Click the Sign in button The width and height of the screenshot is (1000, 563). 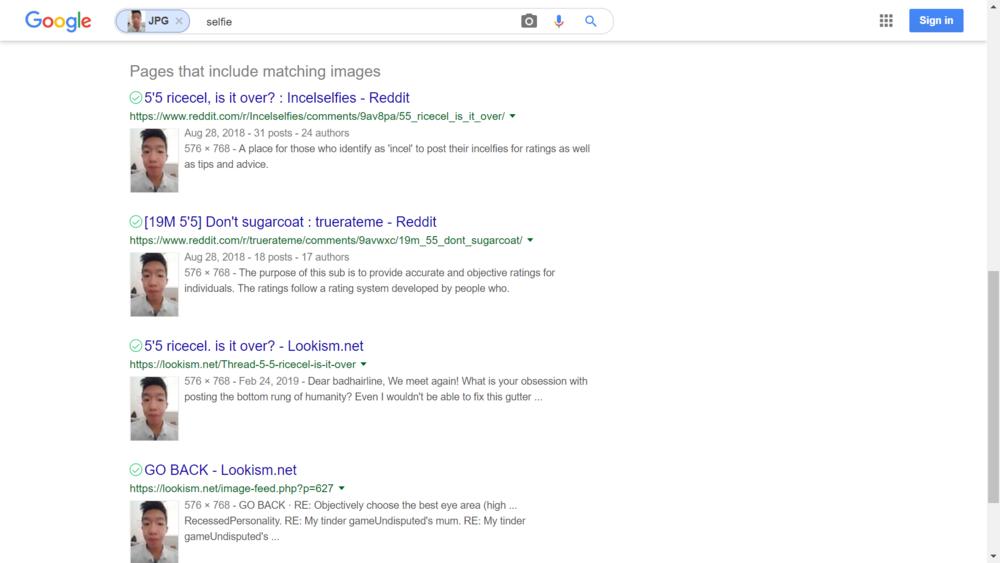(x=936, y=21)
